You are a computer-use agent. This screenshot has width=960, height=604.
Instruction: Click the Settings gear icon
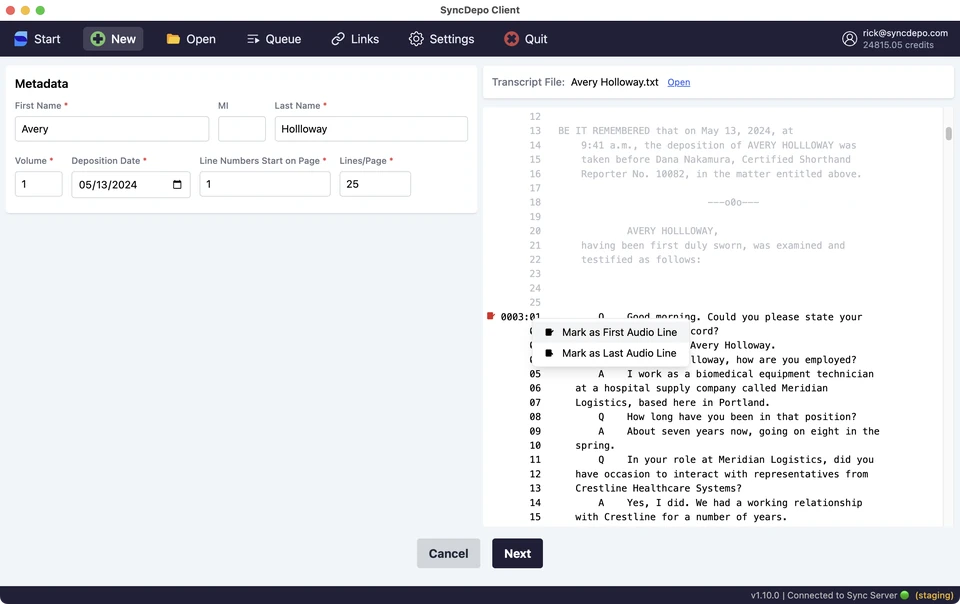[x=416, y=39]
